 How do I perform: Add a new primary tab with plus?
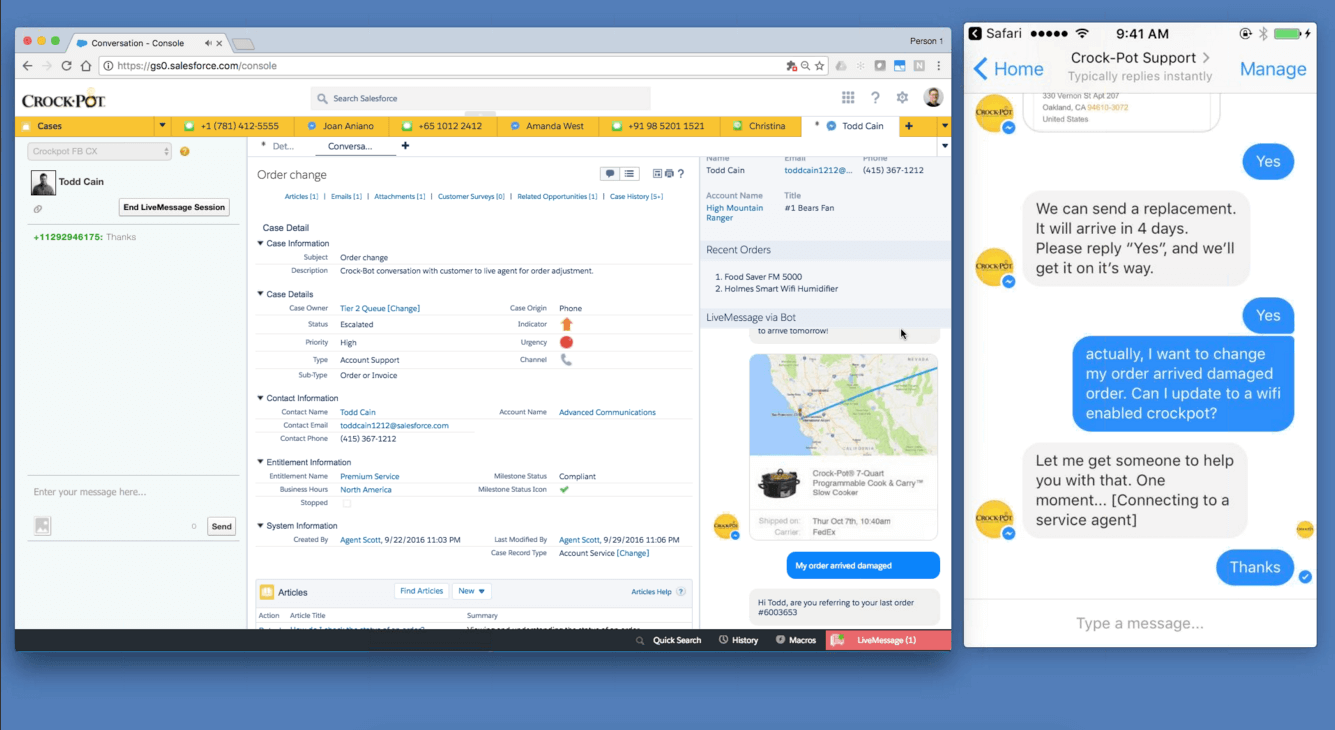tap(909, 126)
